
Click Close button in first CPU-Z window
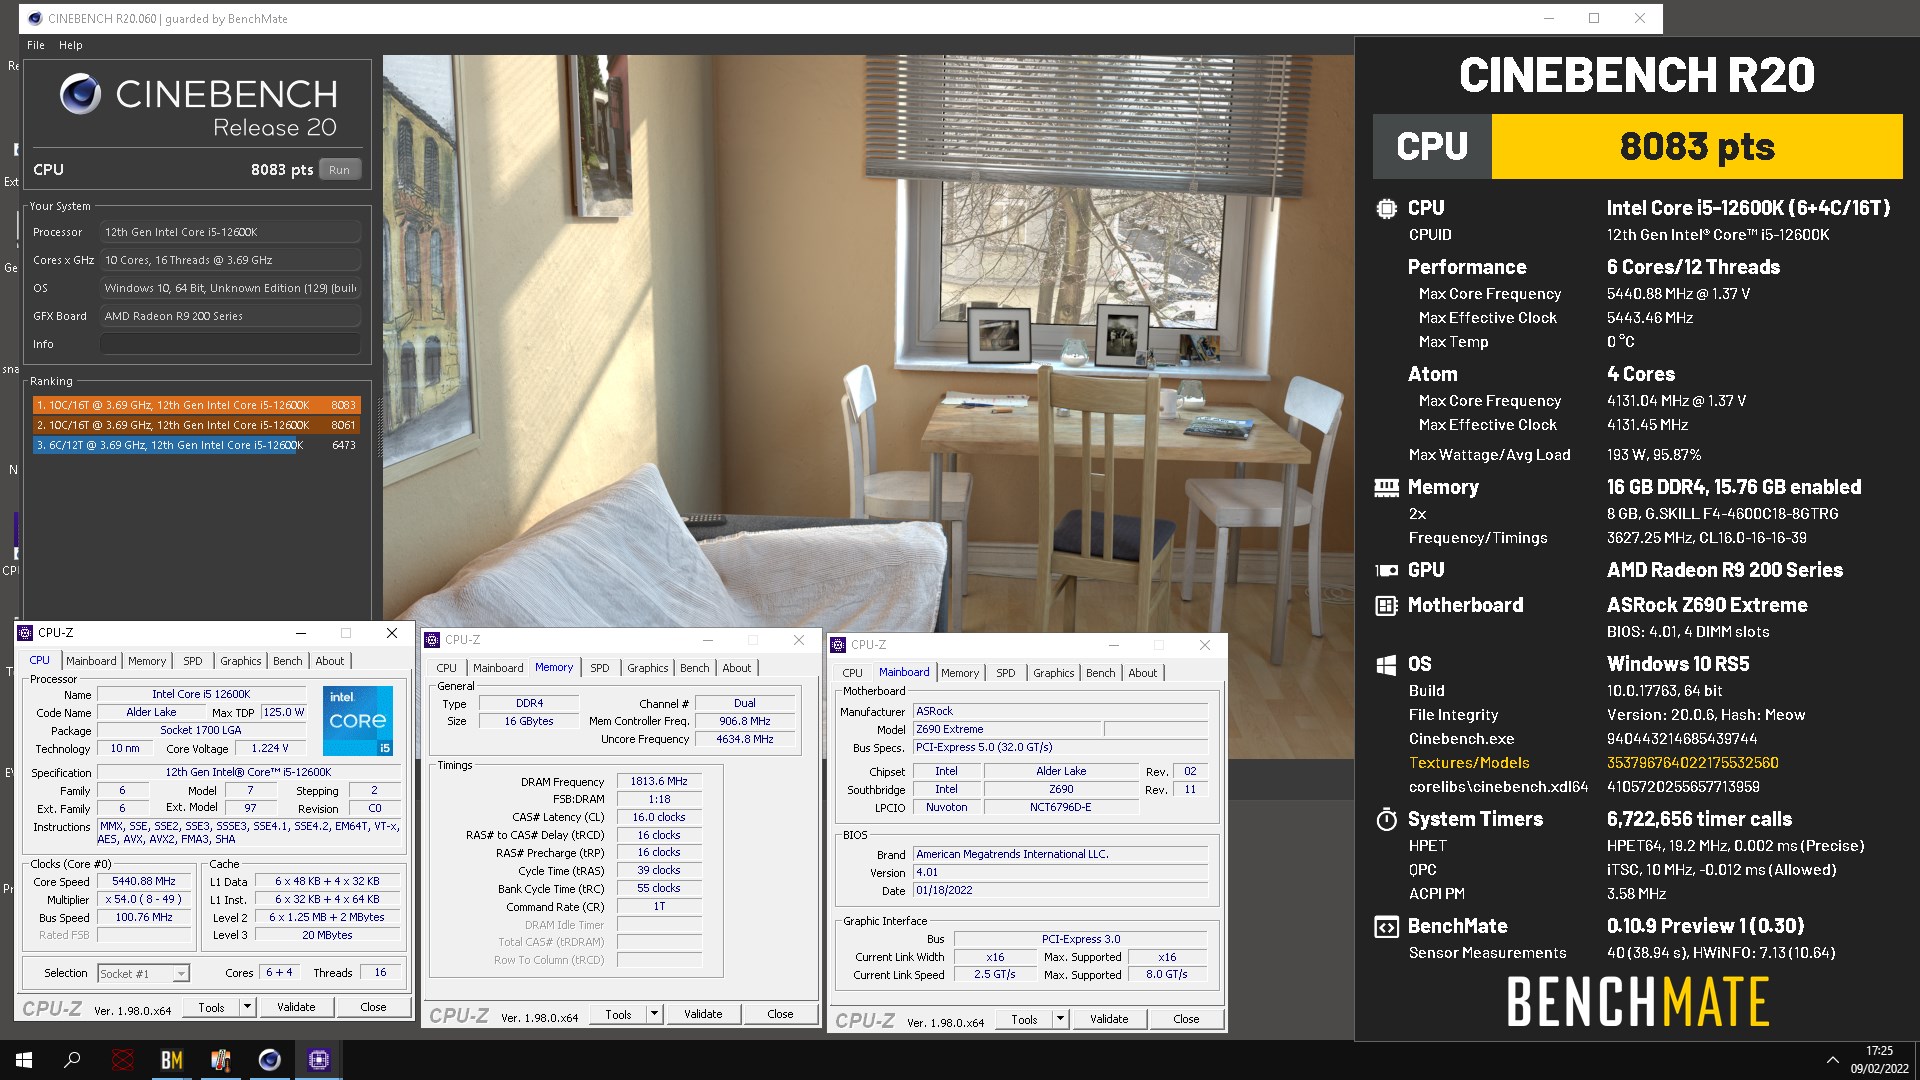(373, 1007)
